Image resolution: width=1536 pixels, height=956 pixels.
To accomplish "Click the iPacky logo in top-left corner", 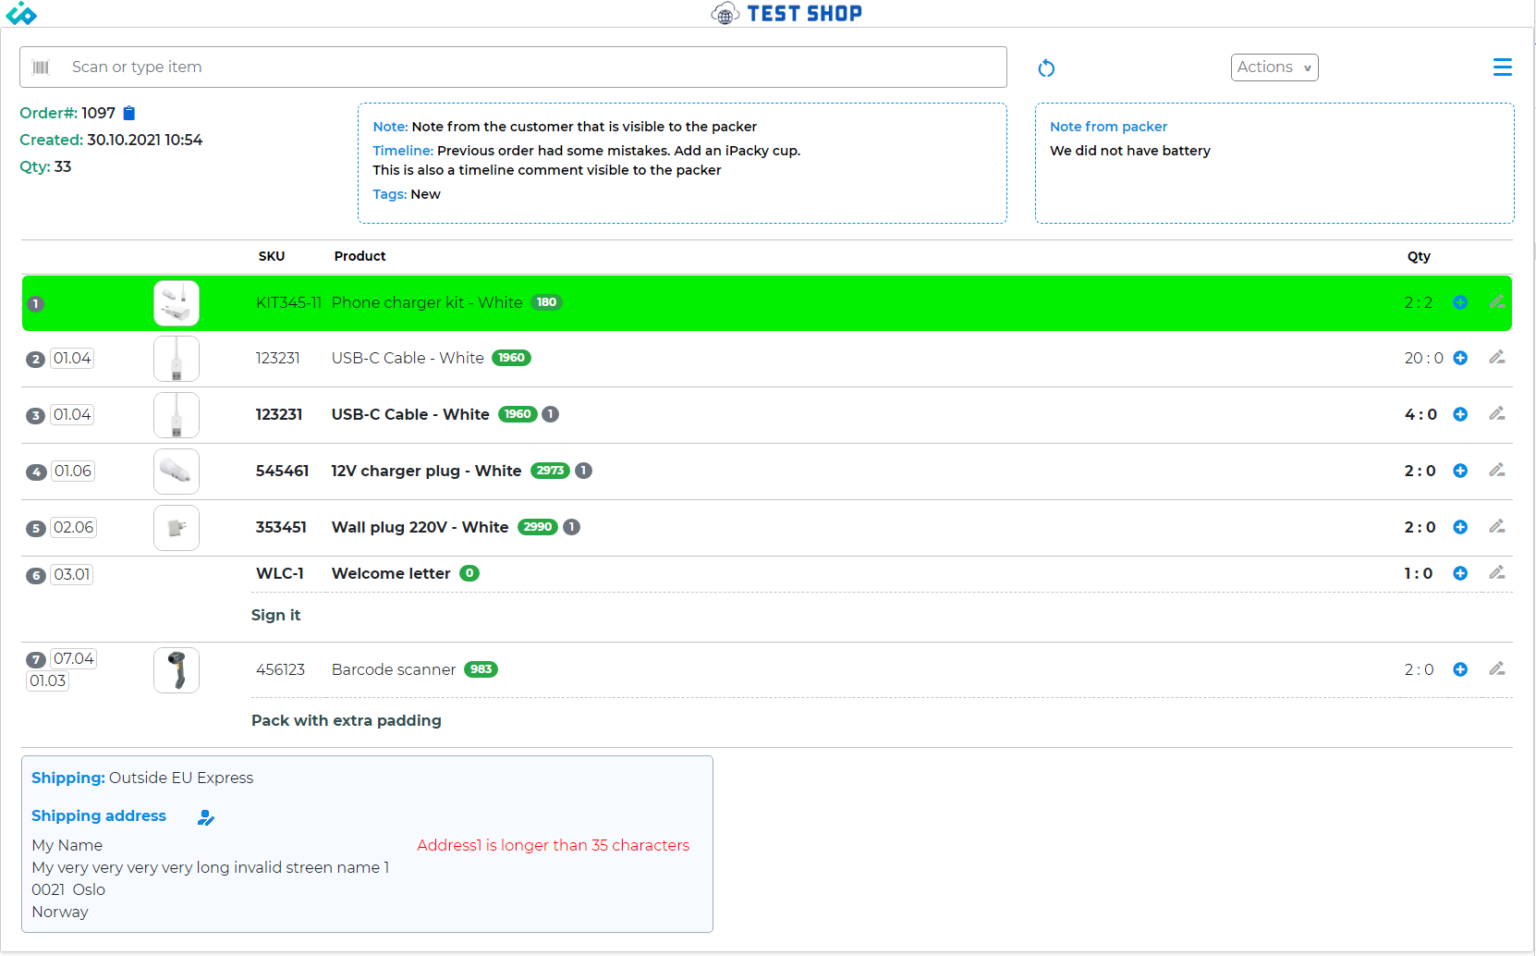I will pyautogui.click(x=21, y=14).
